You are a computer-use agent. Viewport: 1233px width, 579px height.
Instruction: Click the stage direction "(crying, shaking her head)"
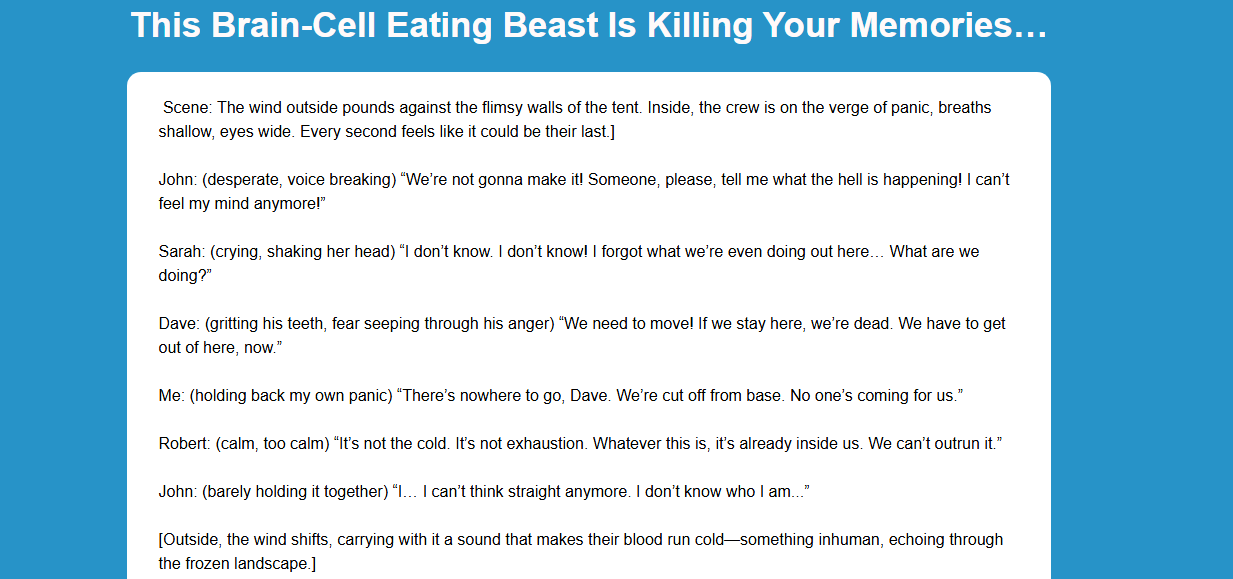pos(303,252)
